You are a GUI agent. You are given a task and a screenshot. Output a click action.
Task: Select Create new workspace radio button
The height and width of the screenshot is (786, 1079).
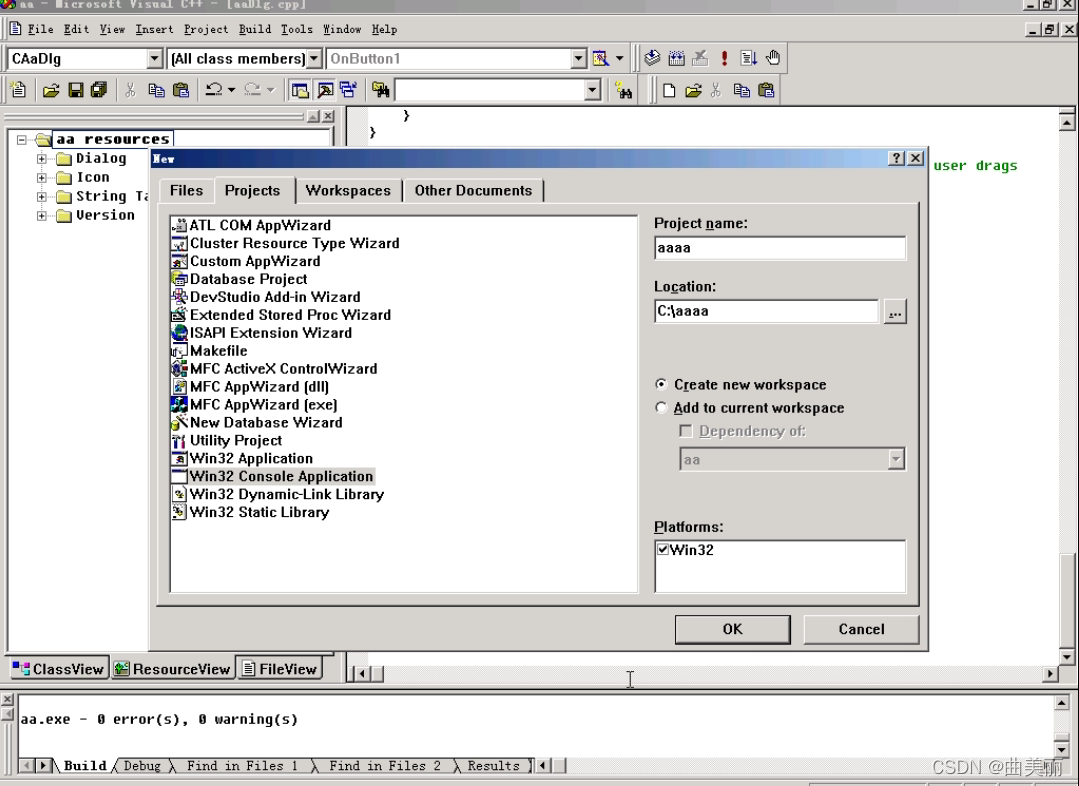pos(661,385)
